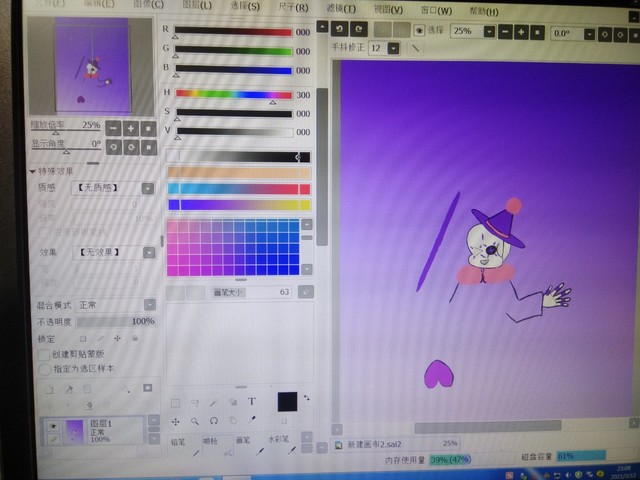Choose the 铅笔 pencil brush preset
Viewport: 640px width, 480px height.
(x=179, y=440)
